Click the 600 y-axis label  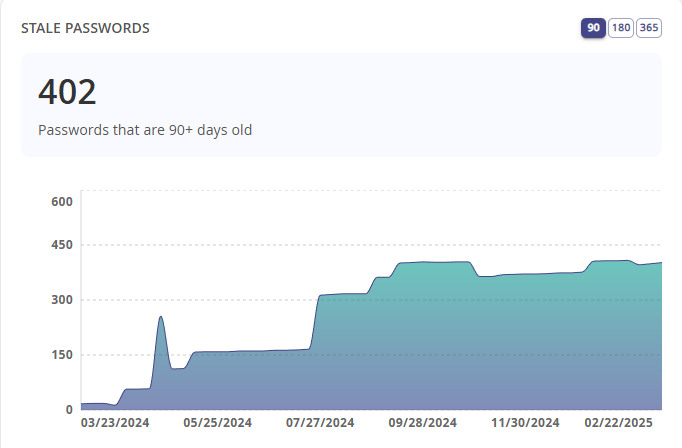pyautogui.click(x=62, y=201)
